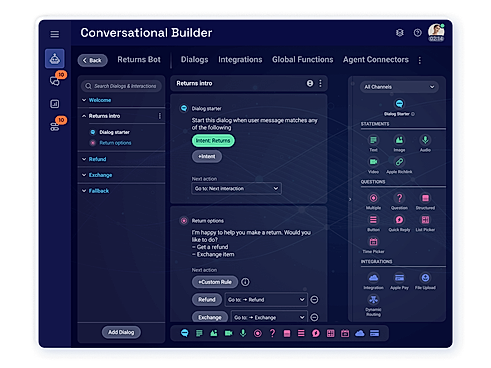Image resolution: width=491 pixels, height=368 pixels.
Task: Remove the Refund rule with minus icon
Action: tap(314, 300)
